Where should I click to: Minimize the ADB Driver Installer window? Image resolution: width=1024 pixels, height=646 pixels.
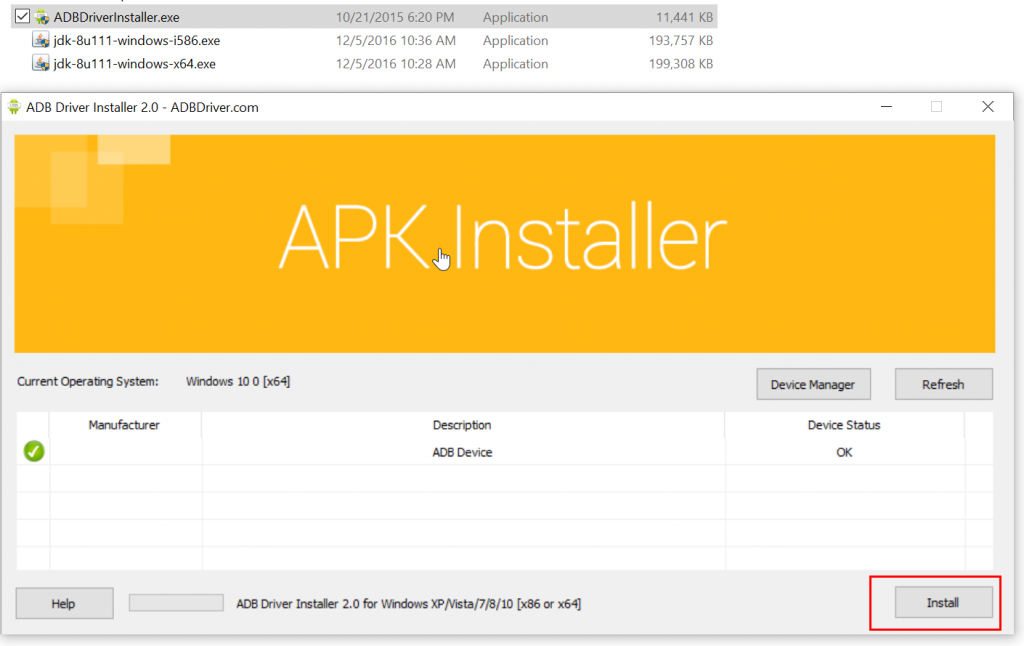click(x=886, y=106)
